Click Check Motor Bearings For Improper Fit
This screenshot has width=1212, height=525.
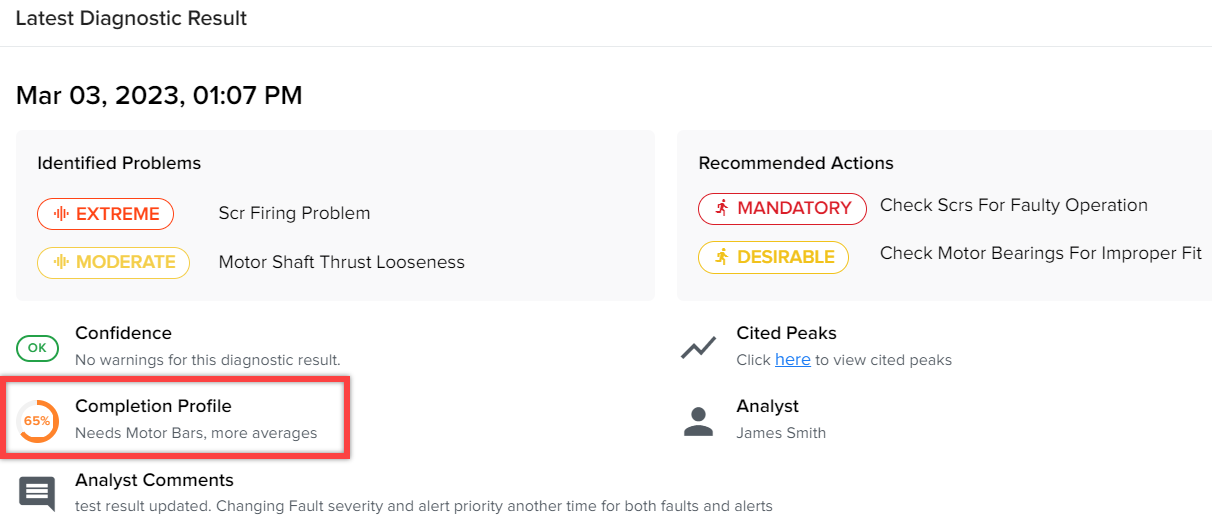[x=1041, y=253]
